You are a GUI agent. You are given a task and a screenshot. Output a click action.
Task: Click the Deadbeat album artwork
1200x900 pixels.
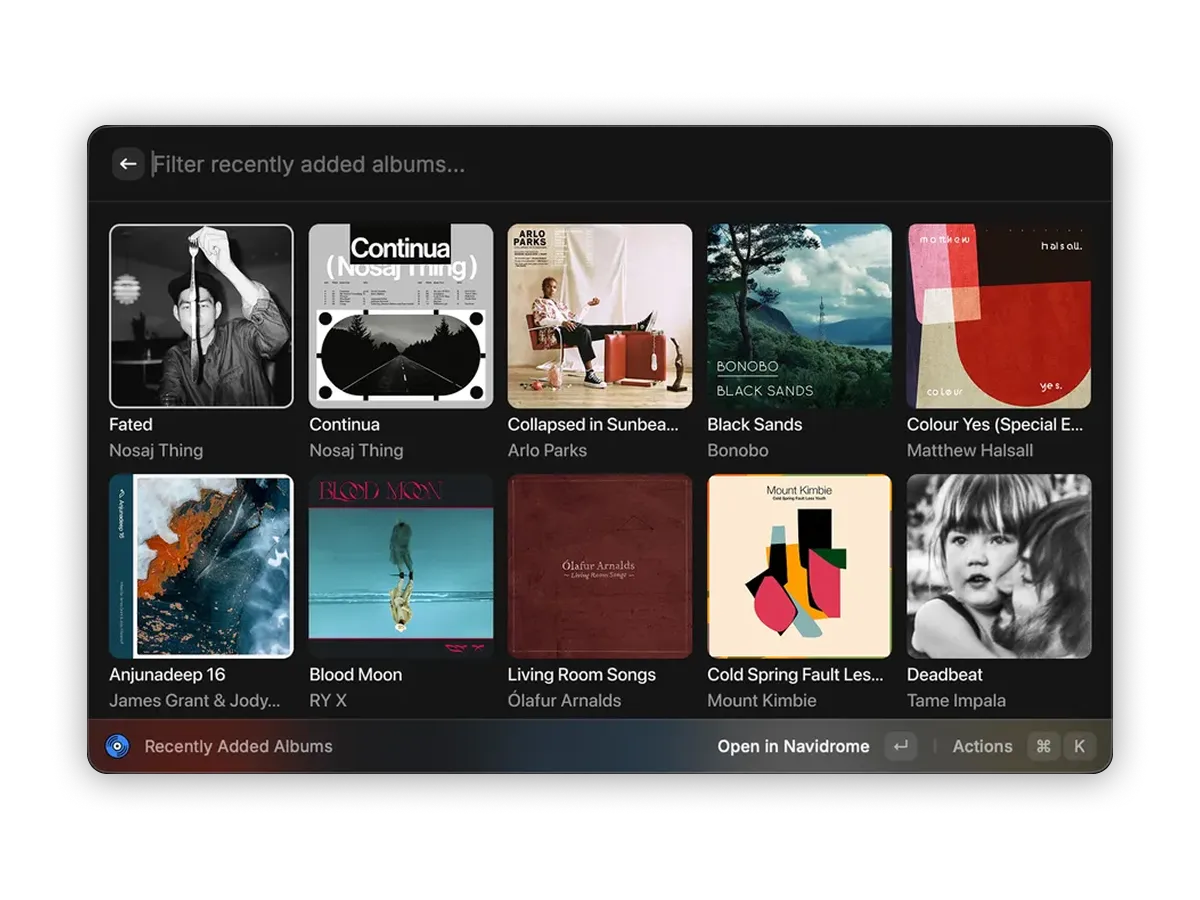point(998,565)
